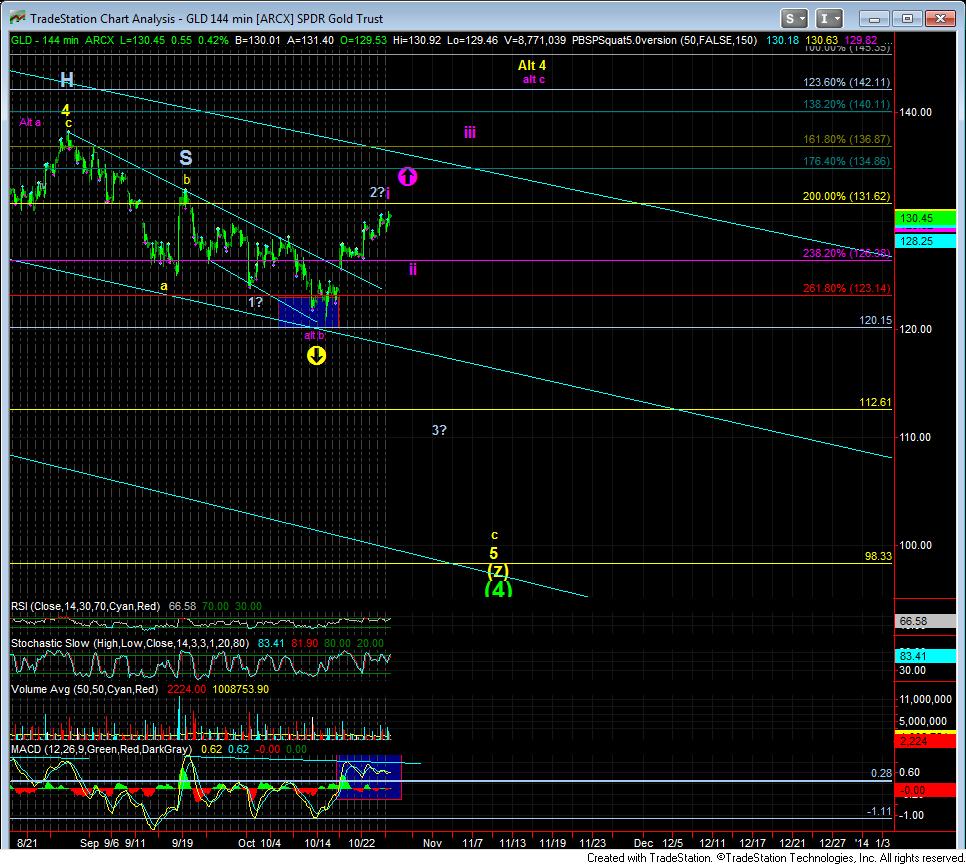Image resolution: width=966 pixels, height=864 pixels.
Task: Select the yellow down-arrow marker on the chart
Action: coord(316,356)
